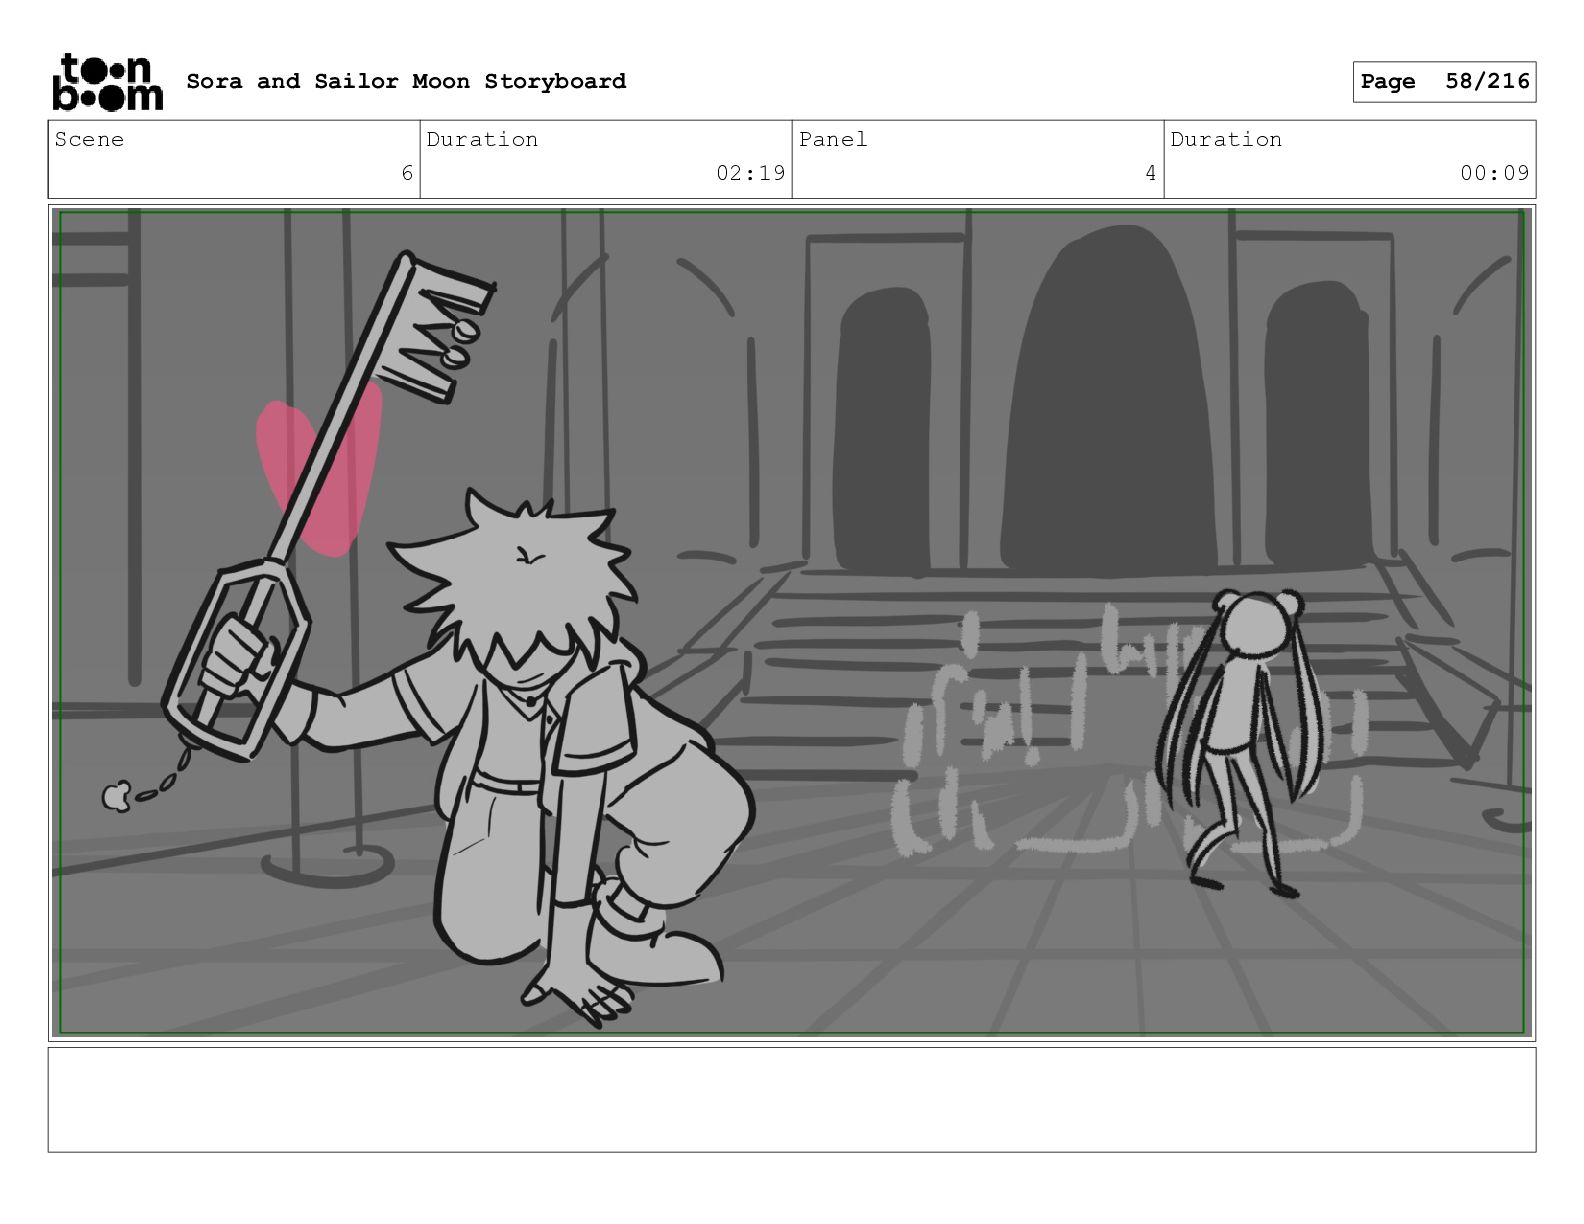Select the "Scene" header label
1584x1224 pixels.
coord(89,139)
